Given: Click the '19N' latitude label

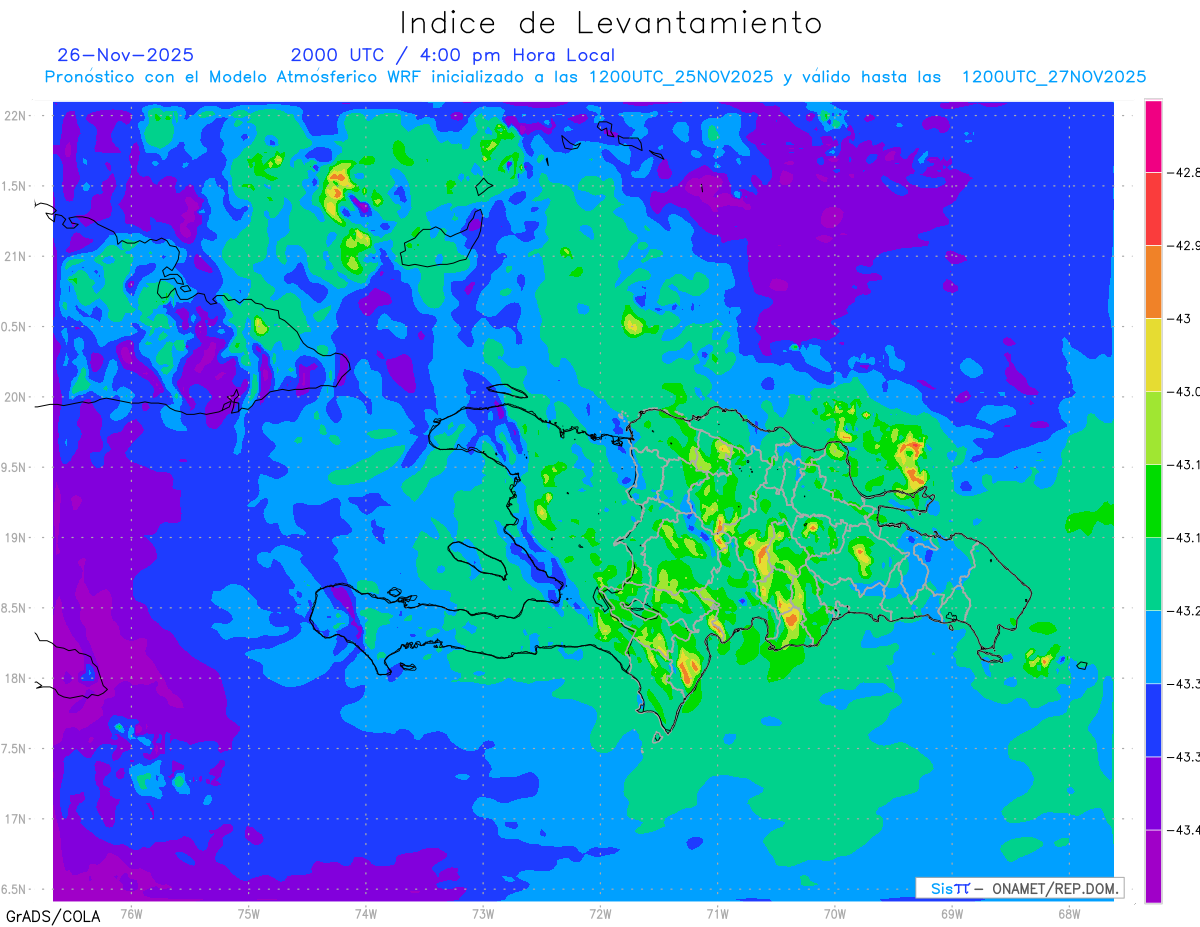Looking at the screenshot, I should pyautogui.click(x=16, y=538).
